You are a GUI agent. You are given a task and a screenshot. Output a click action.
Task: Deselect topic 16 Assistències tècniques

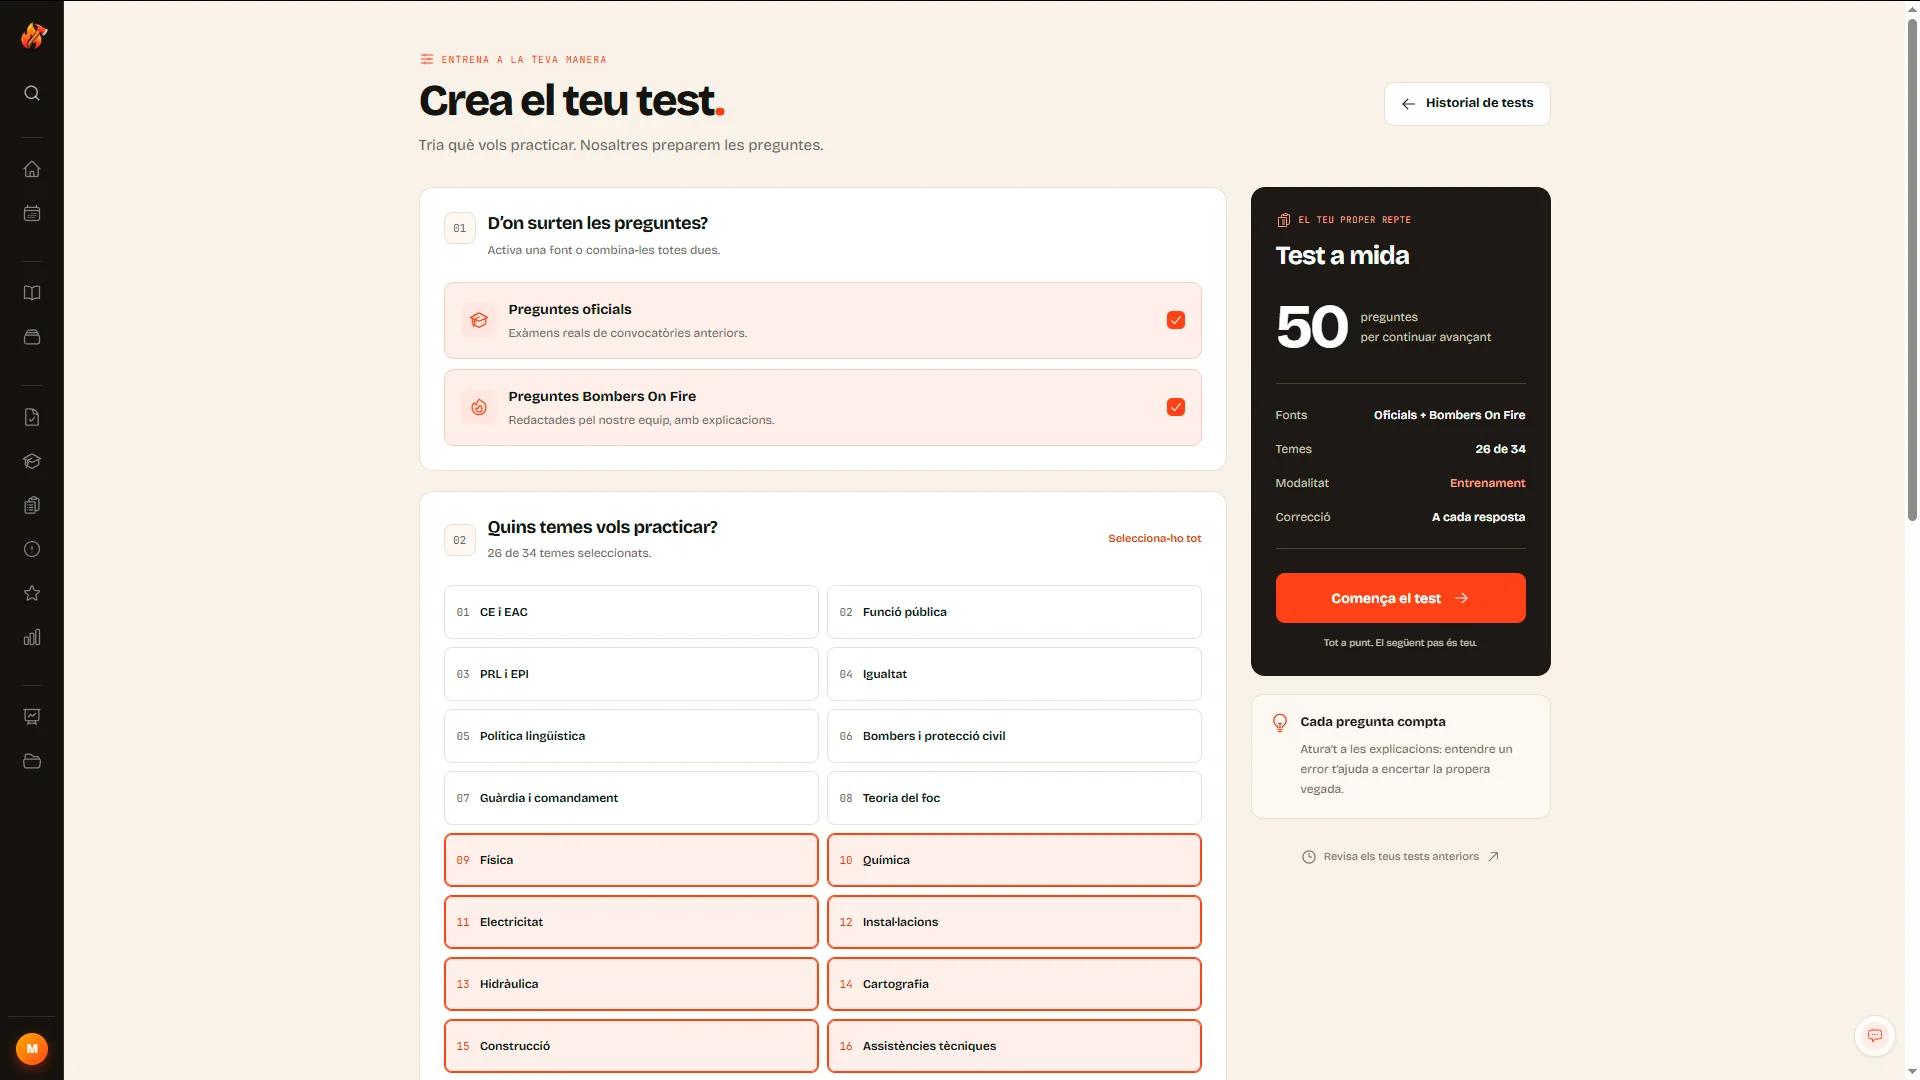(1014, 1046)
